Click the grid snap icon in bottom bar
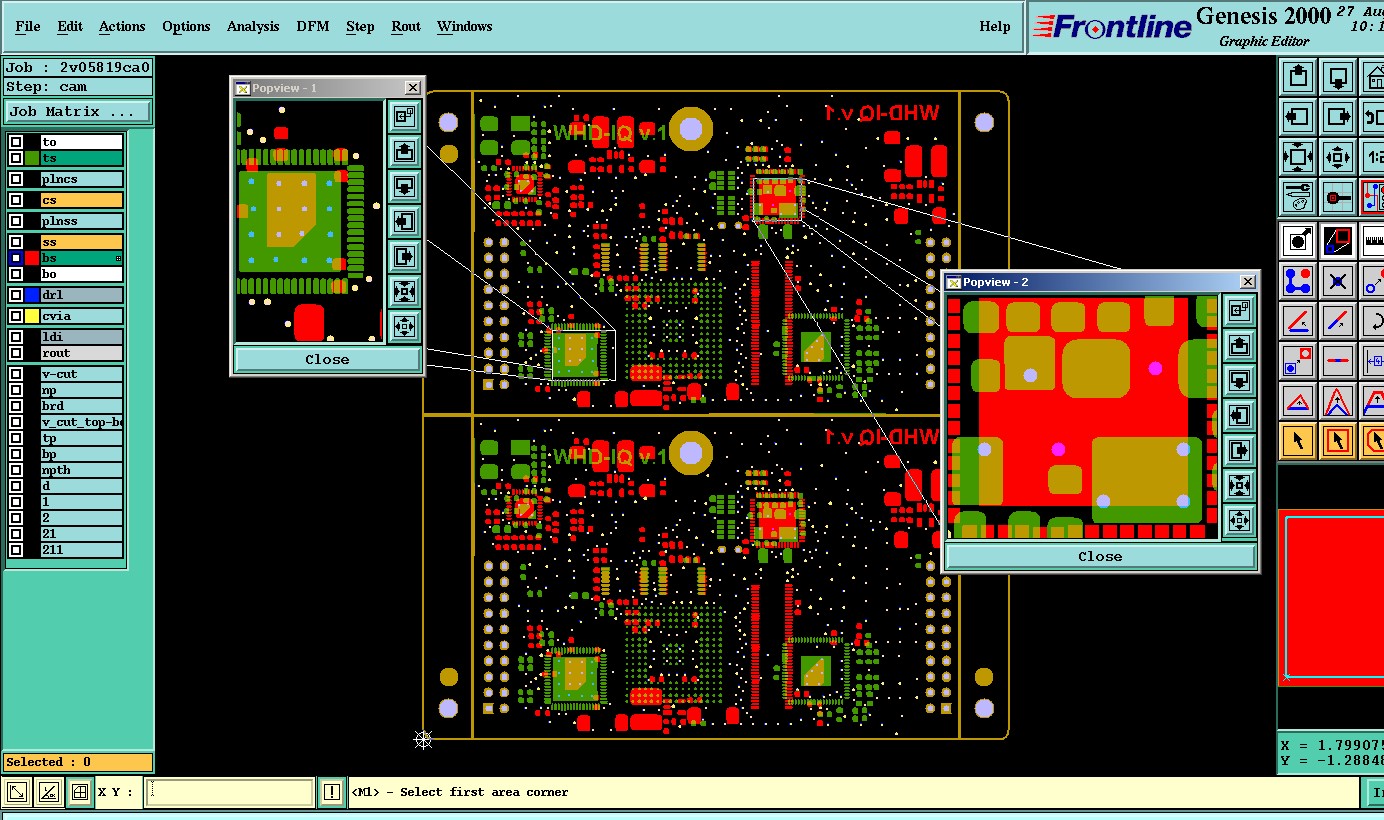 click(79, 793)
